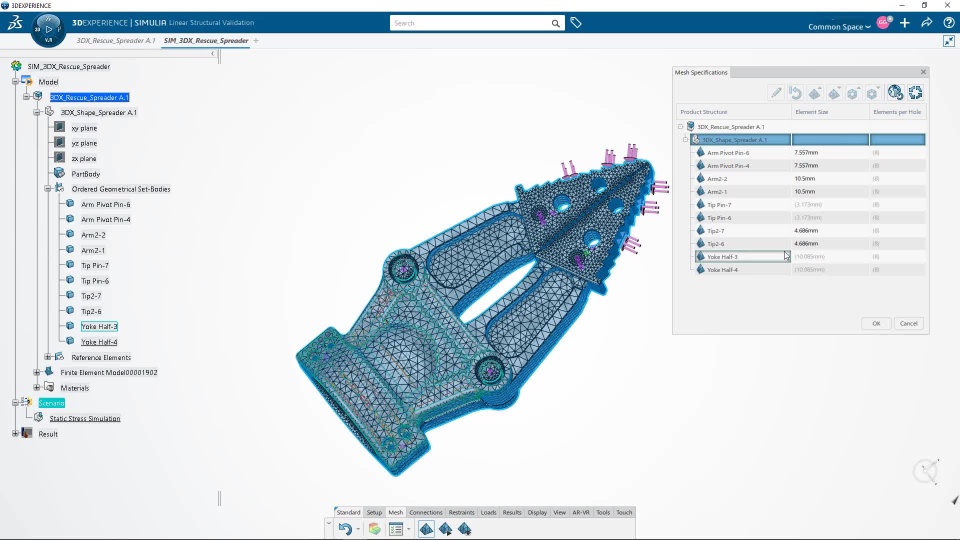960x540 pixels.
Task: Switch to the Results tab
Action: [x=512, y=512]
